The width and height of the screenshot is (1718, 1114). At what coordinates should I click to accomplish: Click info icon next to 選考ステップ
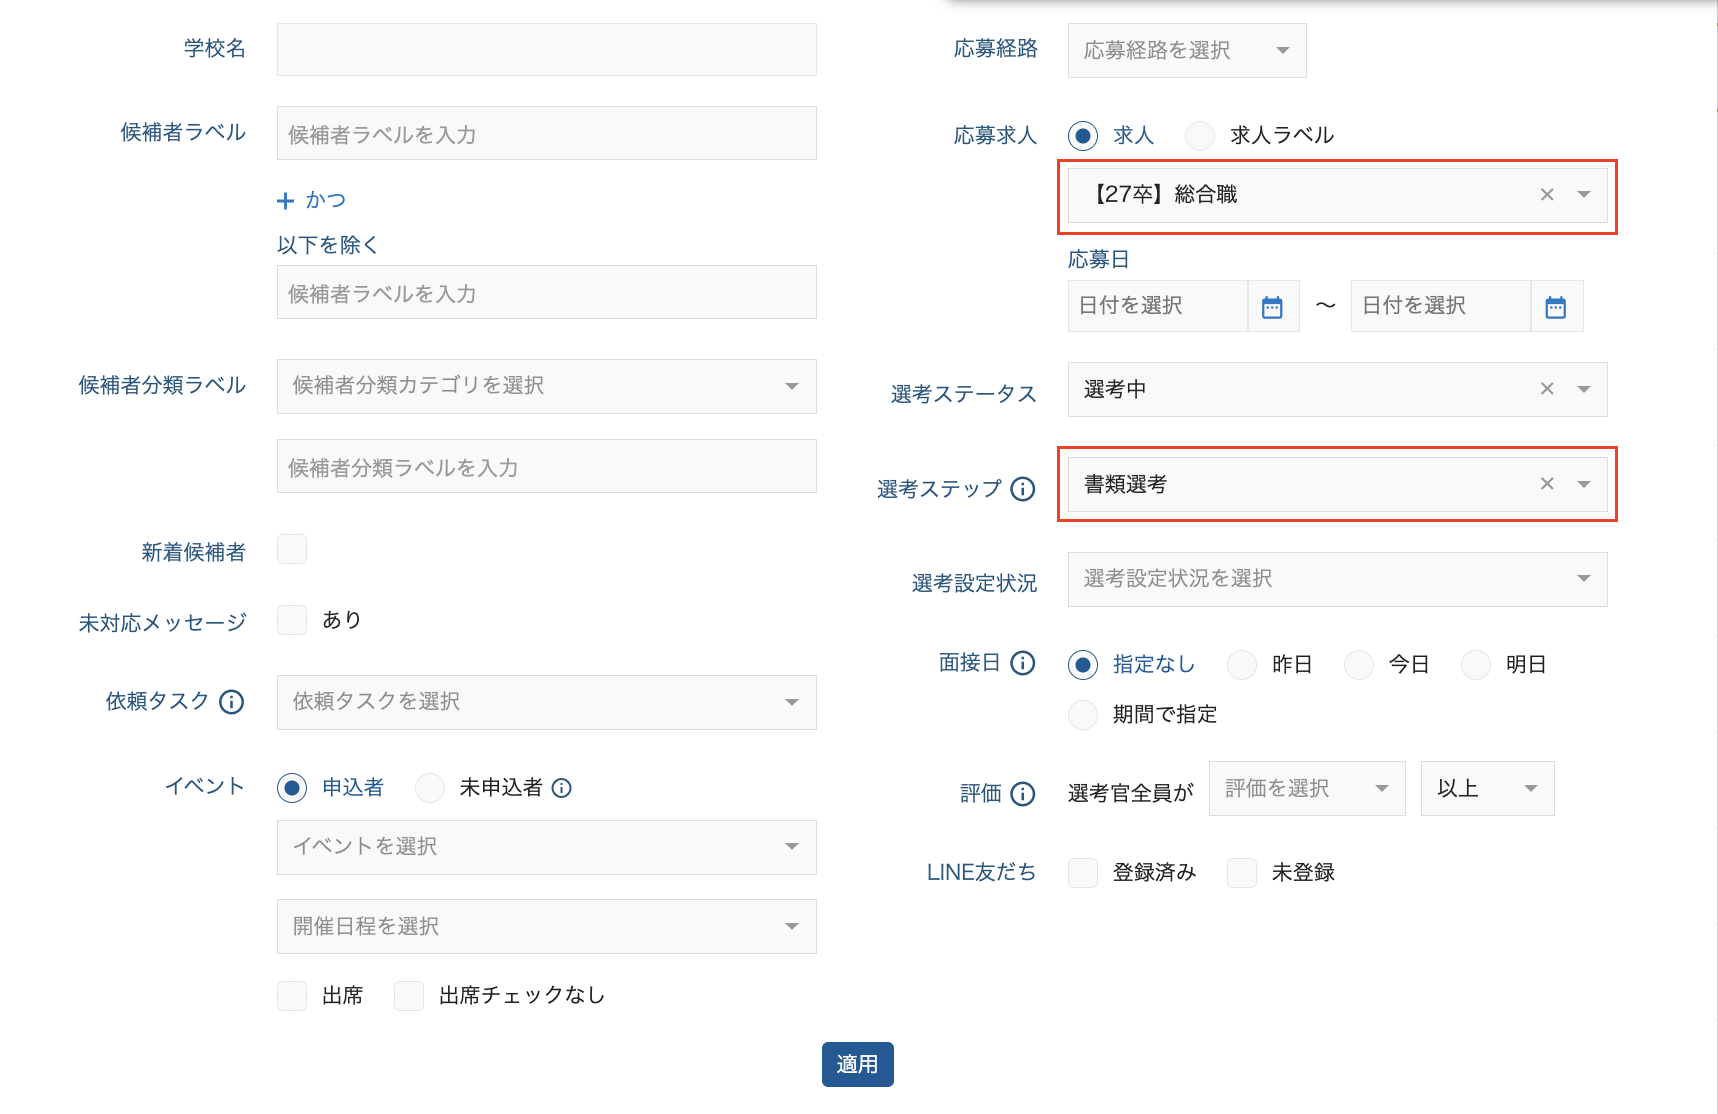(1022, 489)
